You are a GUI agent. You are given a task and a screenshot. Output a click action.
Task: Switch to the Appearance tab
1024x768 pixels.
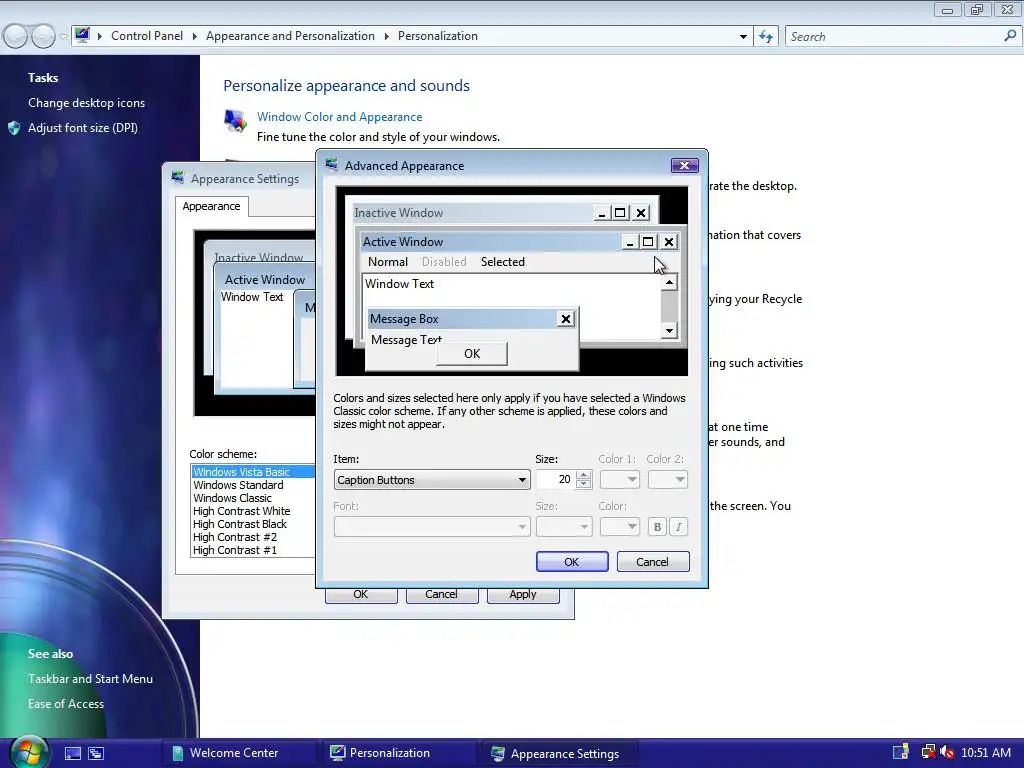click(x=212, y=206)
